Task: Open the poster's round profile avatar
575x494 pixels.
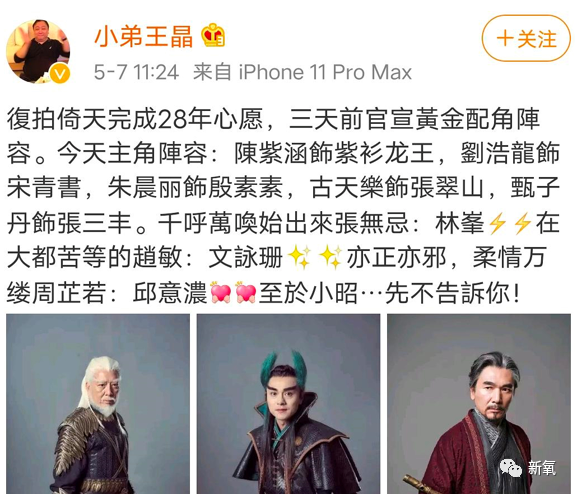Action: tap(38, 51)
